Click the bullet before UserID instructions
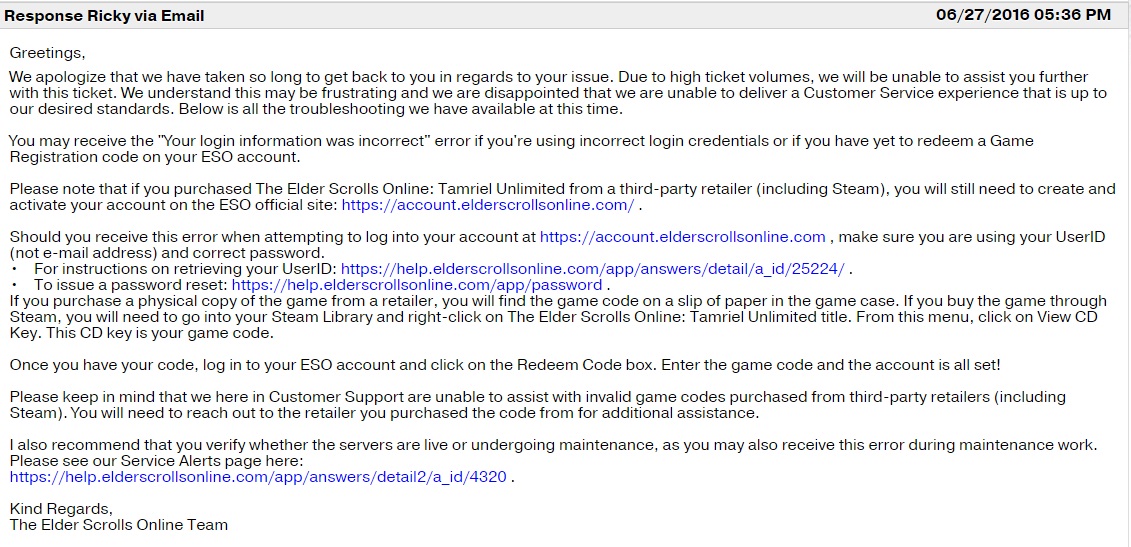Image resolution: width=1131 pixels, height=547 pixels. tap(15, 268)
